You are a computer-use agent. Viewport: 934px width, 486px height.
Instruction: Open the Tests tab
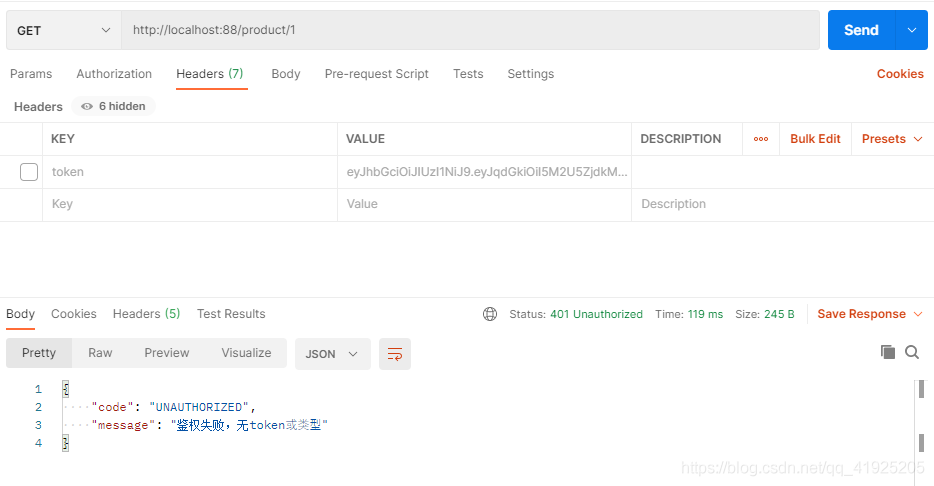click(468, 74)
